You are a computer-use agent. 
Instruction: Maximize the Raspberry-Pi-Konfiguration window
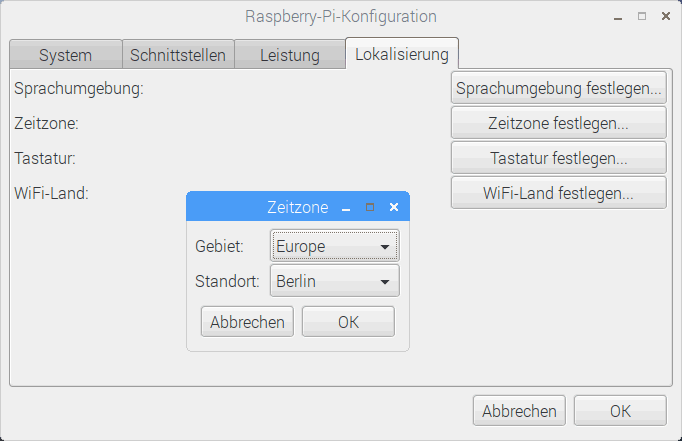coord(642,17)
